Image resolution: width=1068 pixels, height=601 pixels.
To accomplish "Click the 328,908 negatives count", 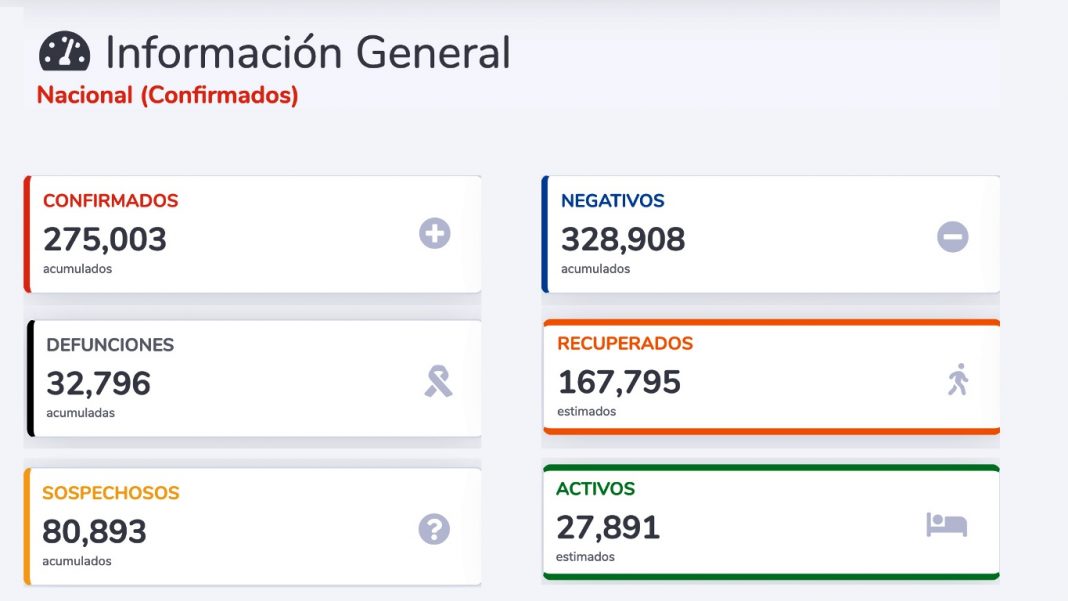I will click(623, 240).
